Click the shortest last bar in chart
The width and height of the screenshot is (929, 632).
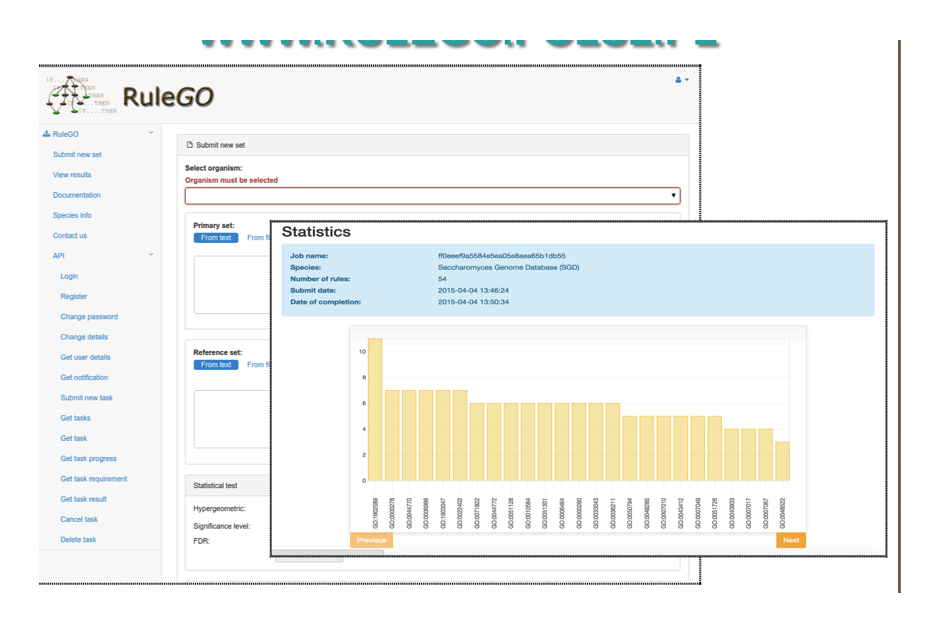[x=783, y=461]
